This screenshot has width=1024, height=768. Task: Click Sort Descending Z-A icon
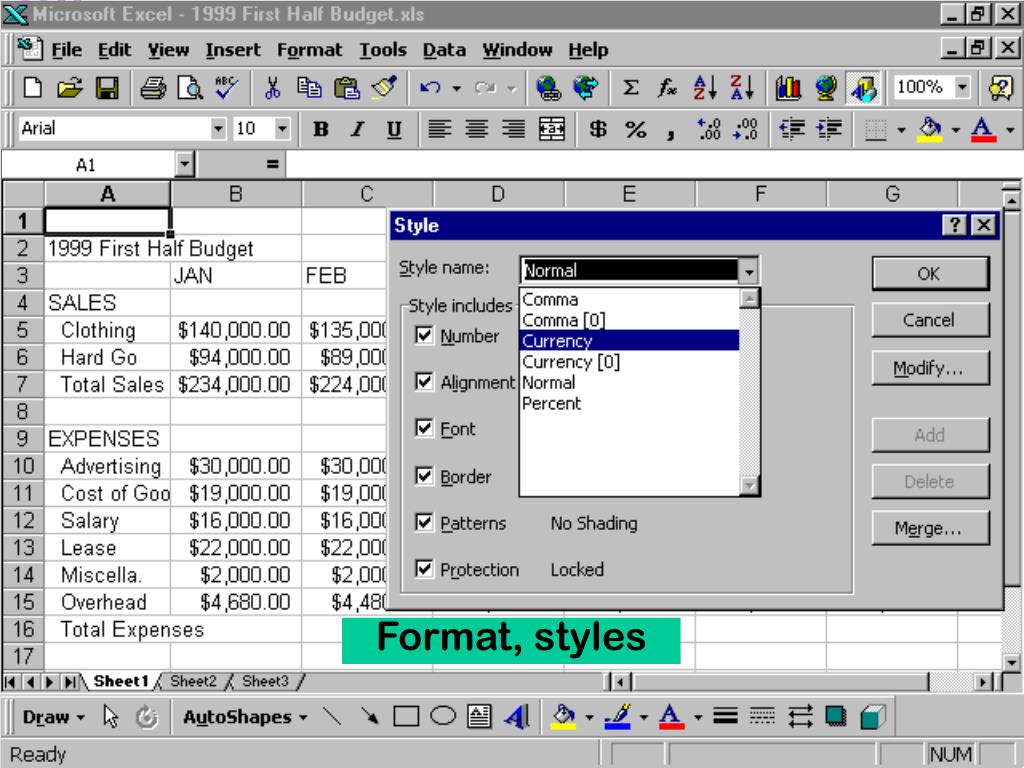tap(742, 88)
